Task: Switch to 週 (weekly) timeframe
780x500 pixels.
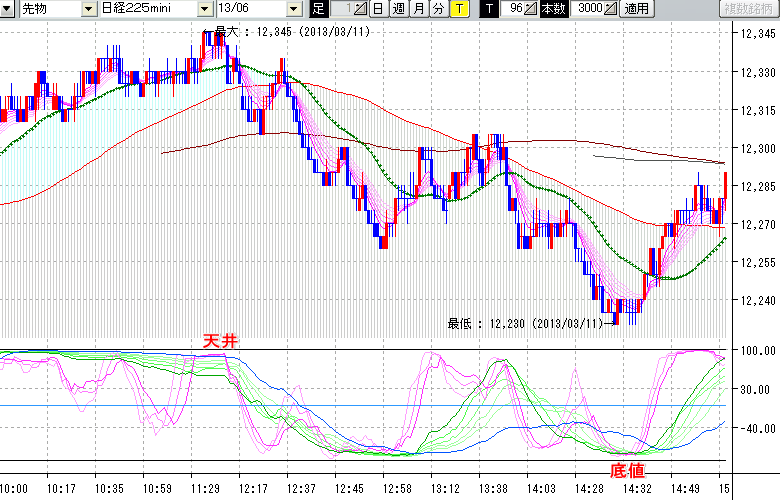Action: [398, 9]
